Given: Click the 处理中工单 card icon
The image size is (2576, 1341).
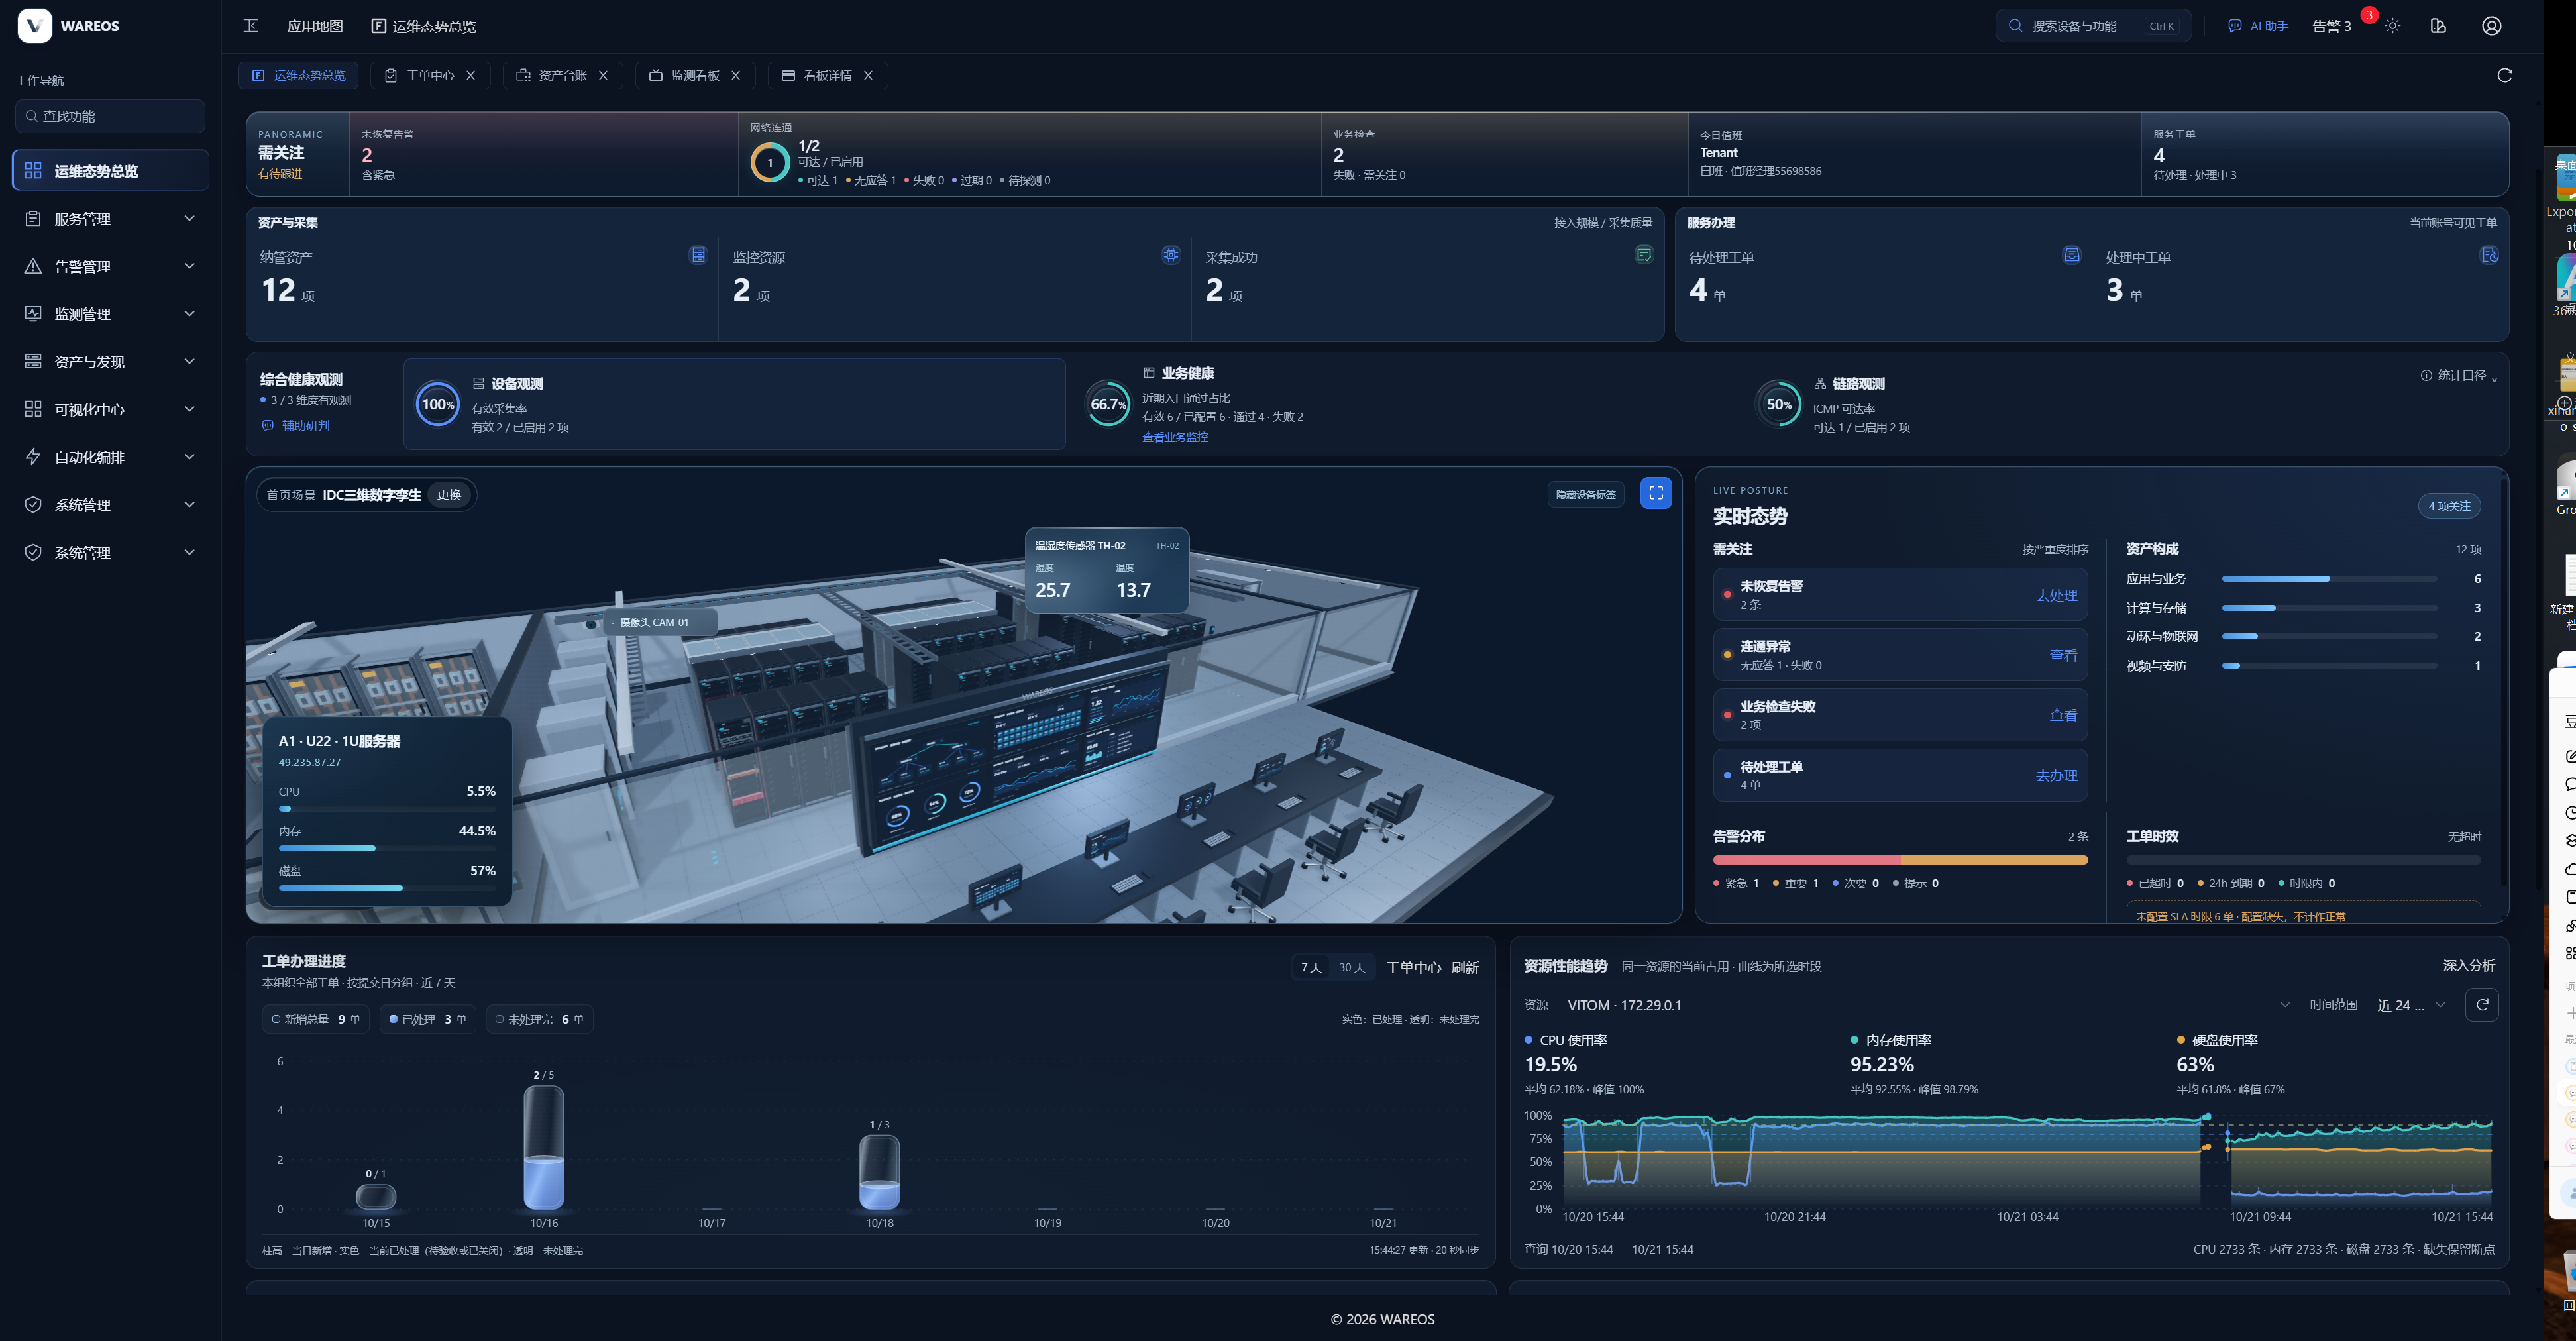Looking at the screenshot, I should (x=2489, y=255).
